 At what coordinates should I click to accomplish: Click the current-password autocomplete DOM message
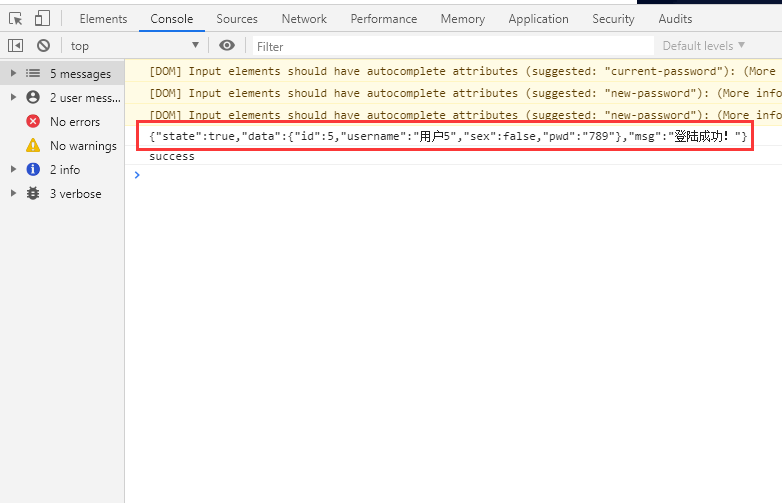coord(453,71)
